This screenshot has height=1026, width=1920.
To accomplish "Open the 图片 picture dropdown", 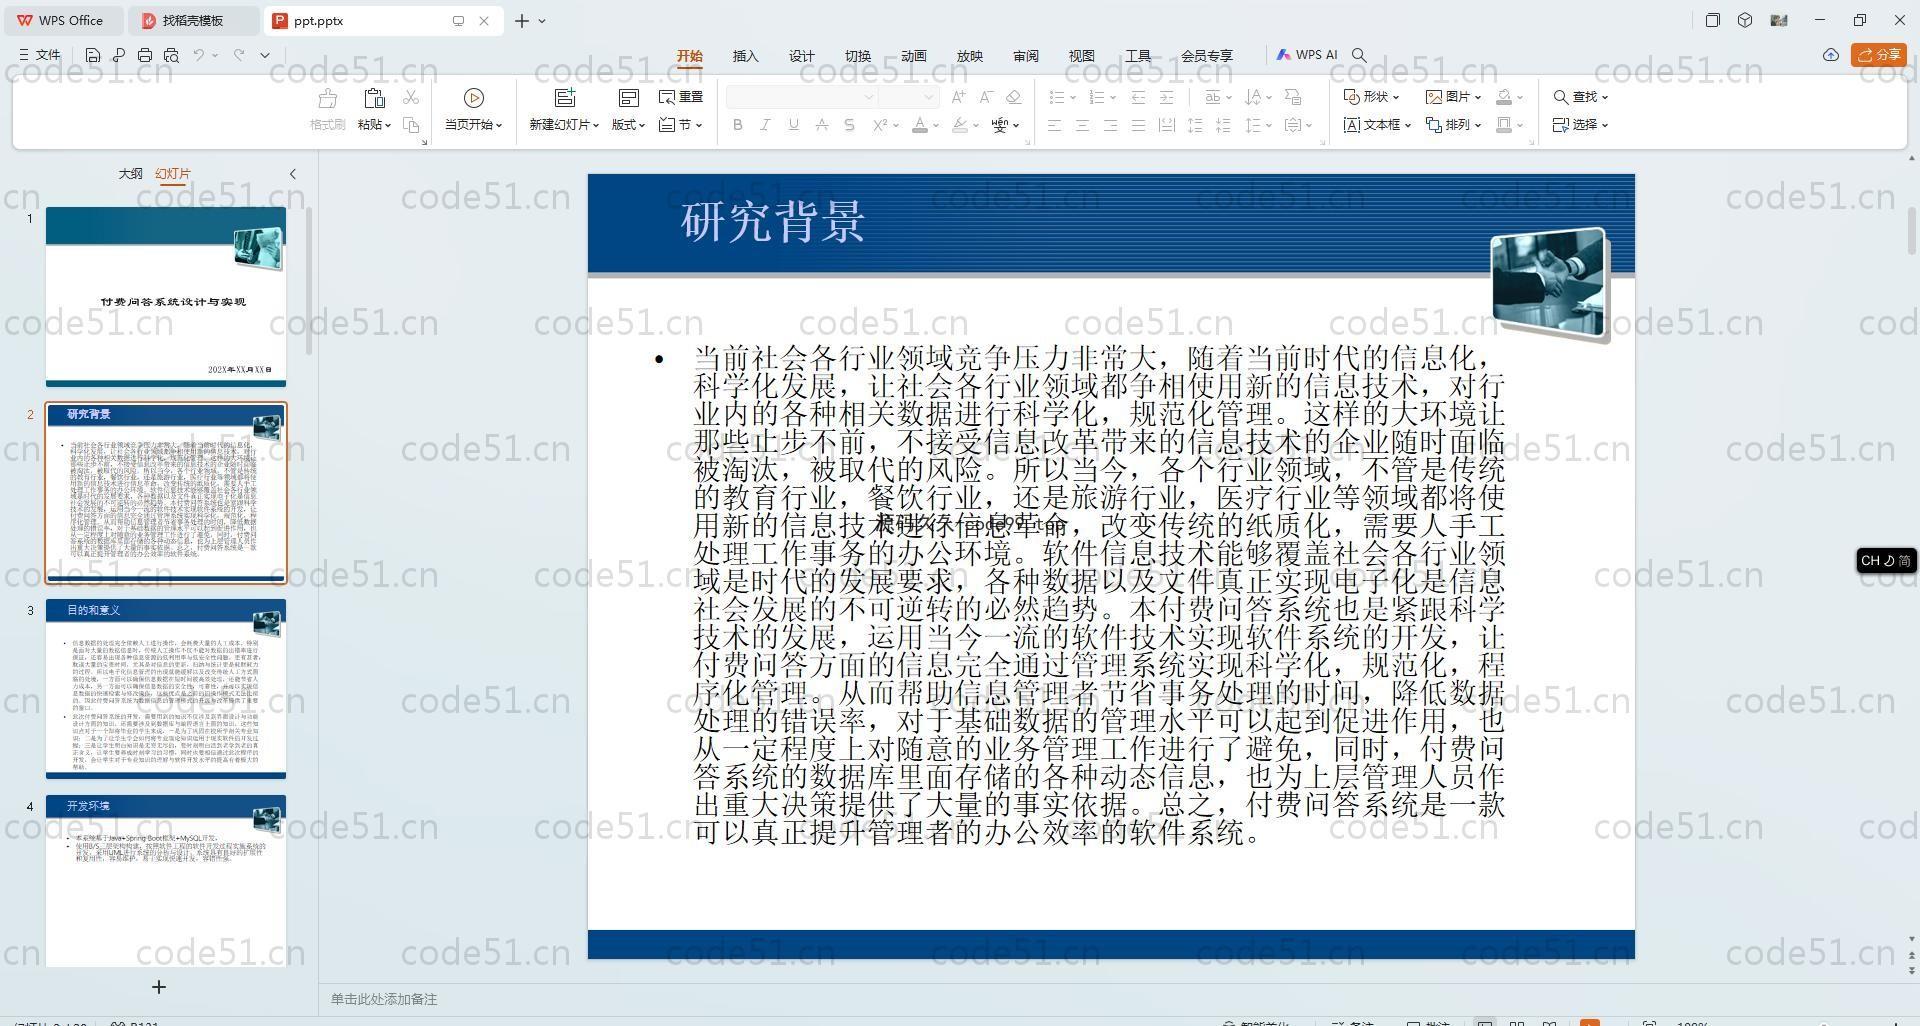I will (x=1453, y=97).
